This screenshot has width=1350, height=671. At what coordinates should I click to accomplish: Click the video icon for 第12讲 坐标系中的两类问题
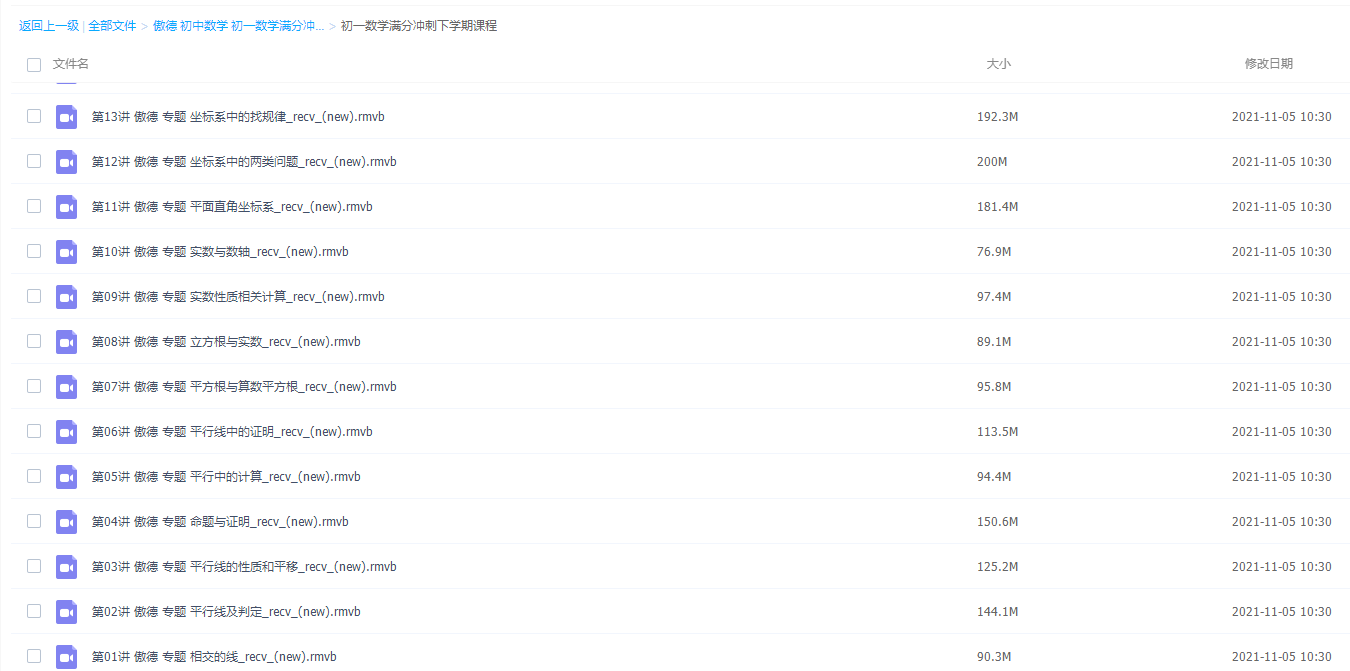coord(66,161)
